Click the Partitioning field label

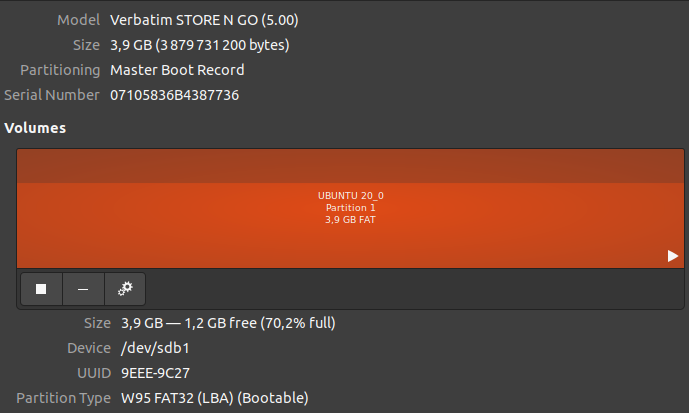coord(60,70)
